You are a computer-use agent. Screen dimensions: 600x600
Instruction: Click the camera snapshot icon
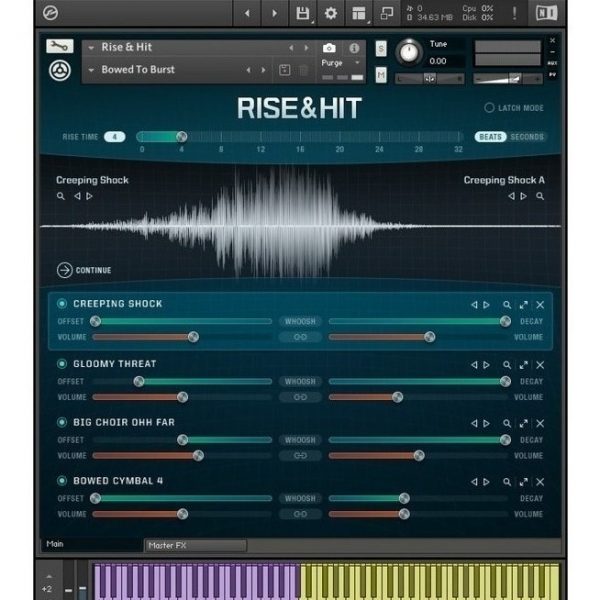click(x=329, y=48)
